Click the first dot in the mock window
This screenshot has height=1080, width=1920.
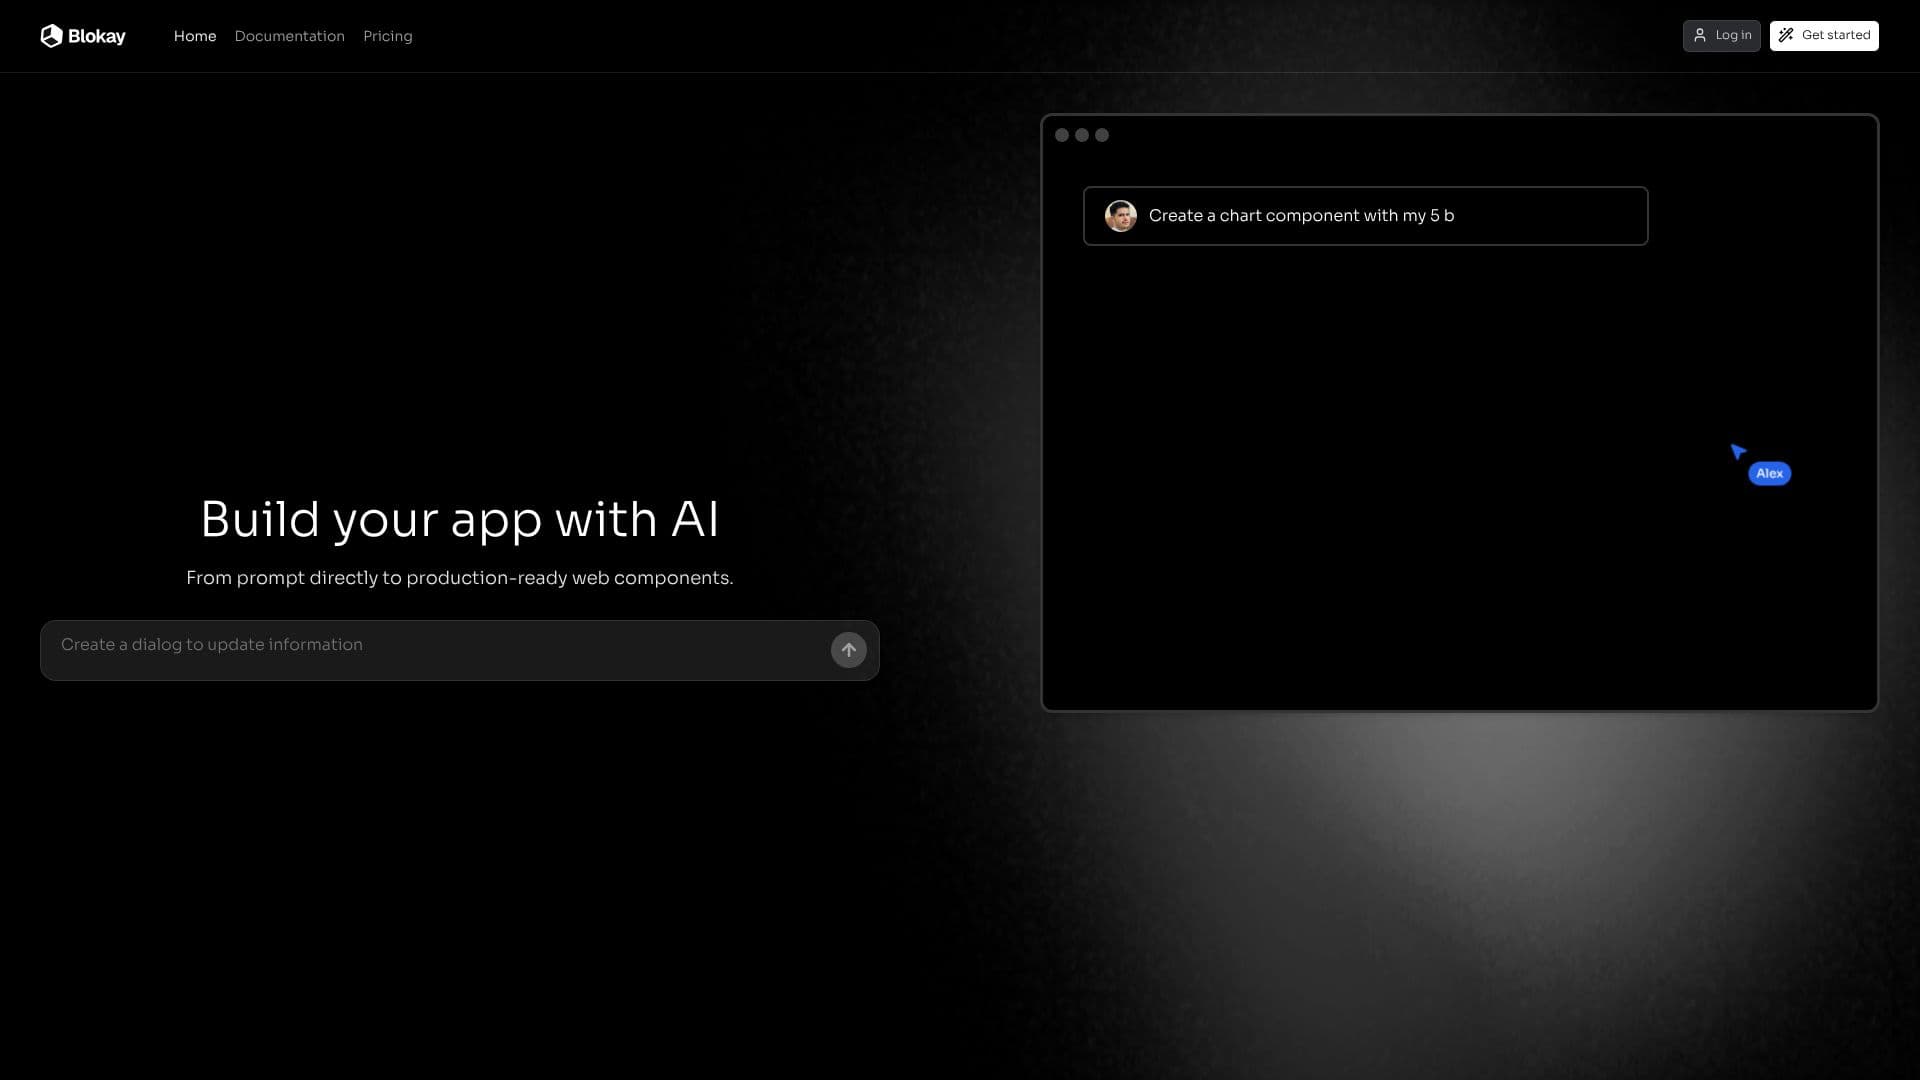click(1062, 135)
